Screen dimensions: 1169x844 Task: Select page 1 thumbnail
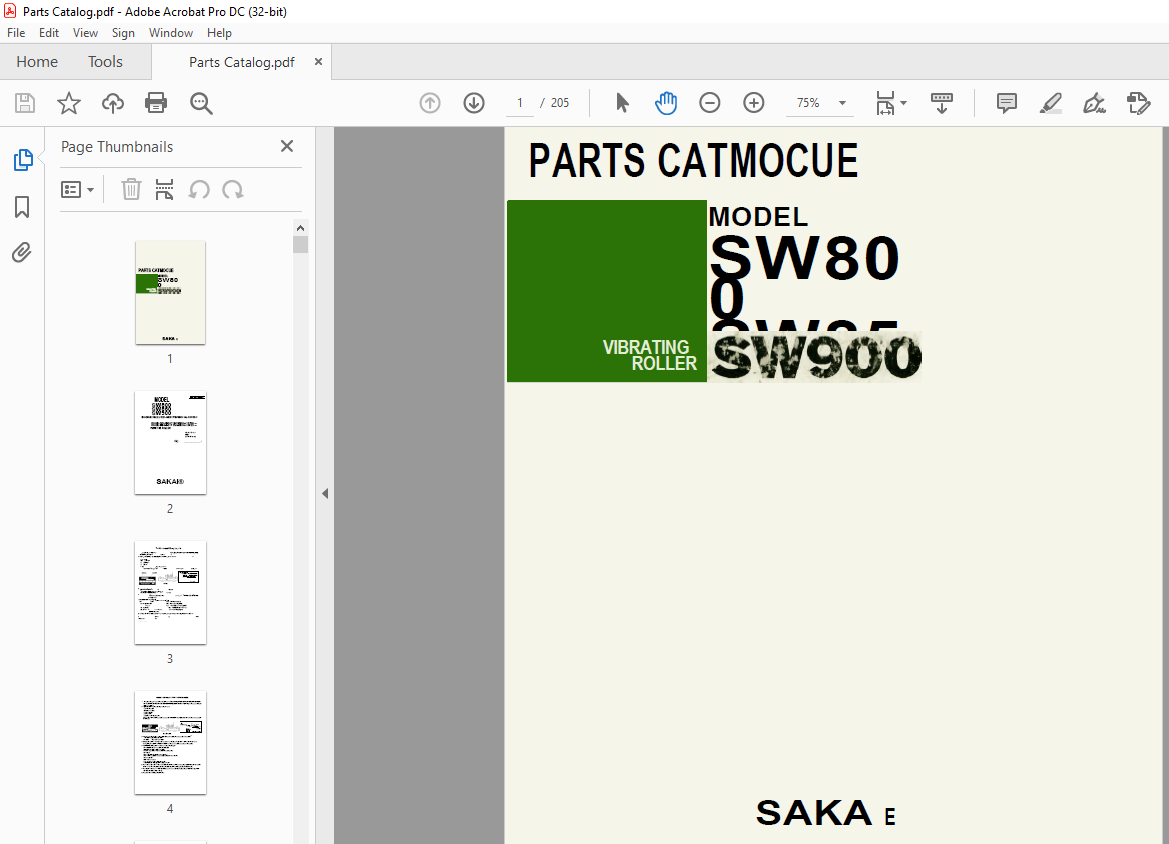pos(170,292)
